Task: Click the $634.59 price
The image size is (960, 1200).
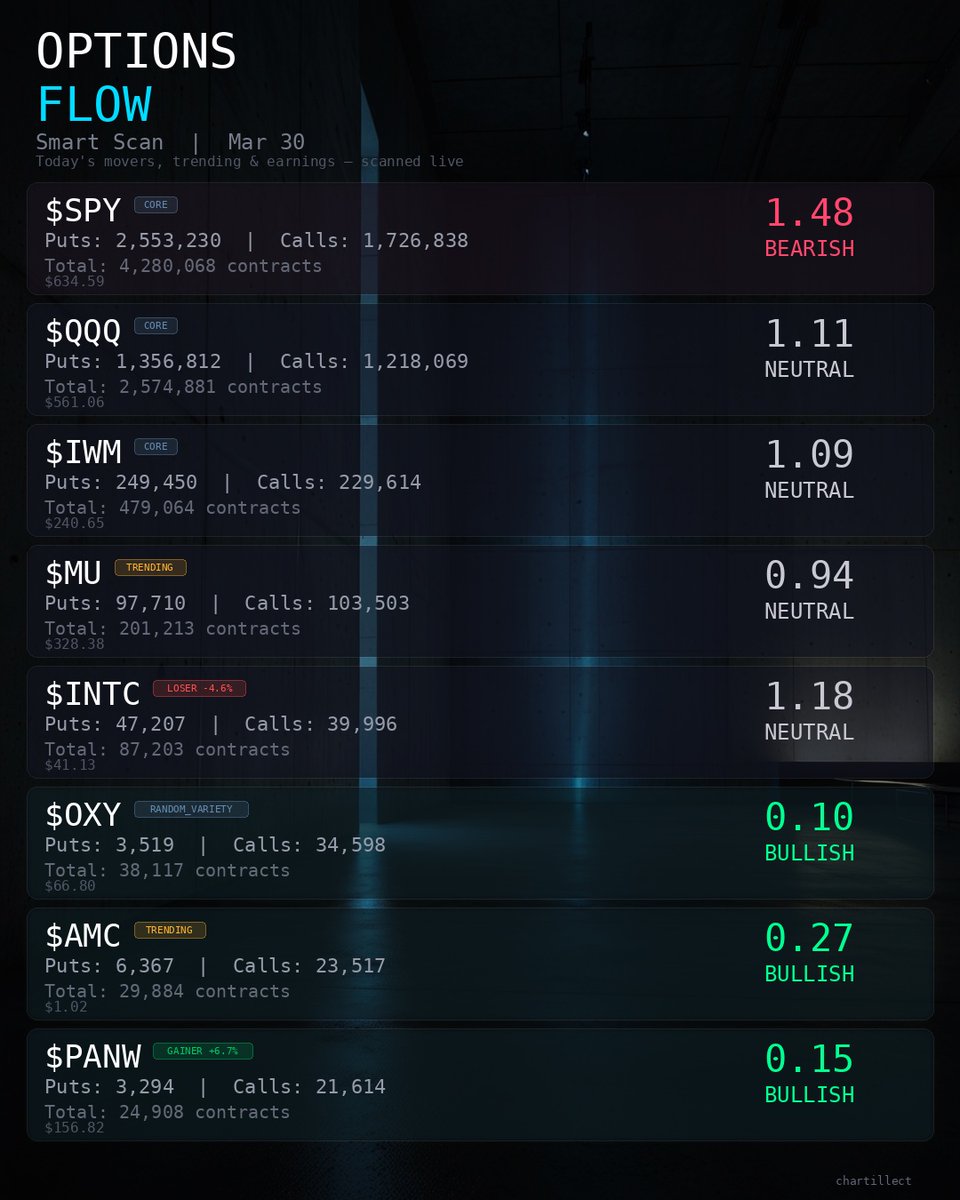Action: point(75,281)
